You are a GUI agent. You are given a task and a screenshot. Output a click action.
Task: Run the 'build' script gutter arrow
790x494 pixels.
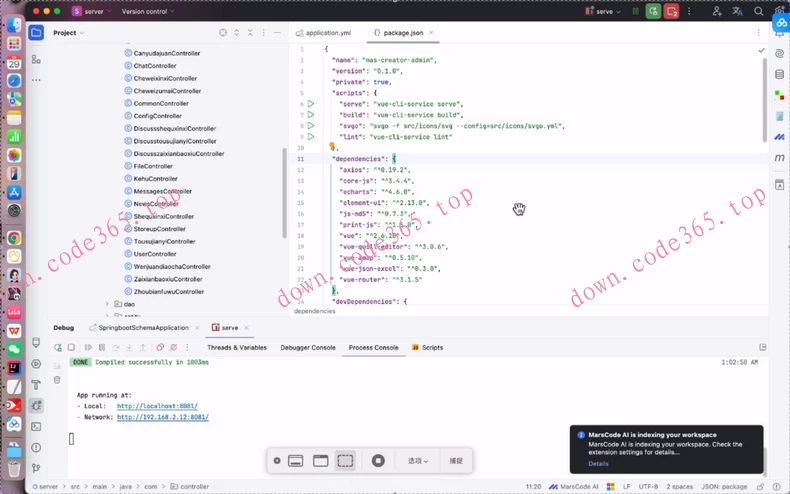[311, 115]
